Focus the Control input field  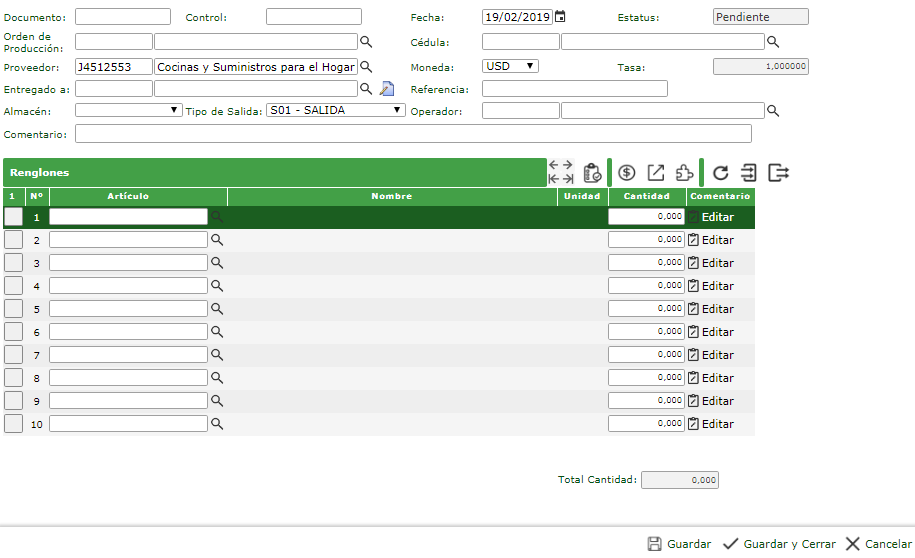pyautogui.click(x=314, y=16)
